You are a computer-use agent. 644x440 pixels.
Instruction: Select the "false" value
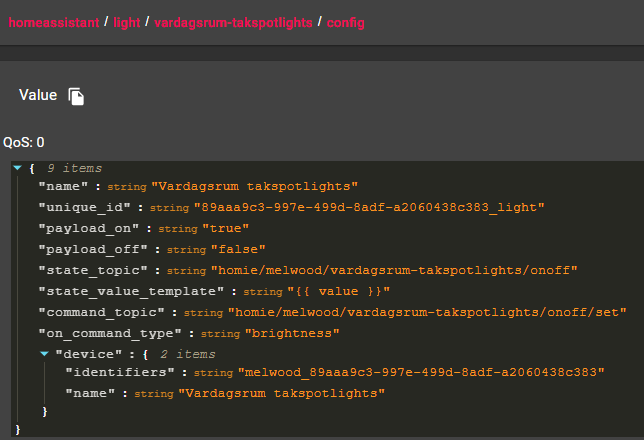(x=238, y=249)
